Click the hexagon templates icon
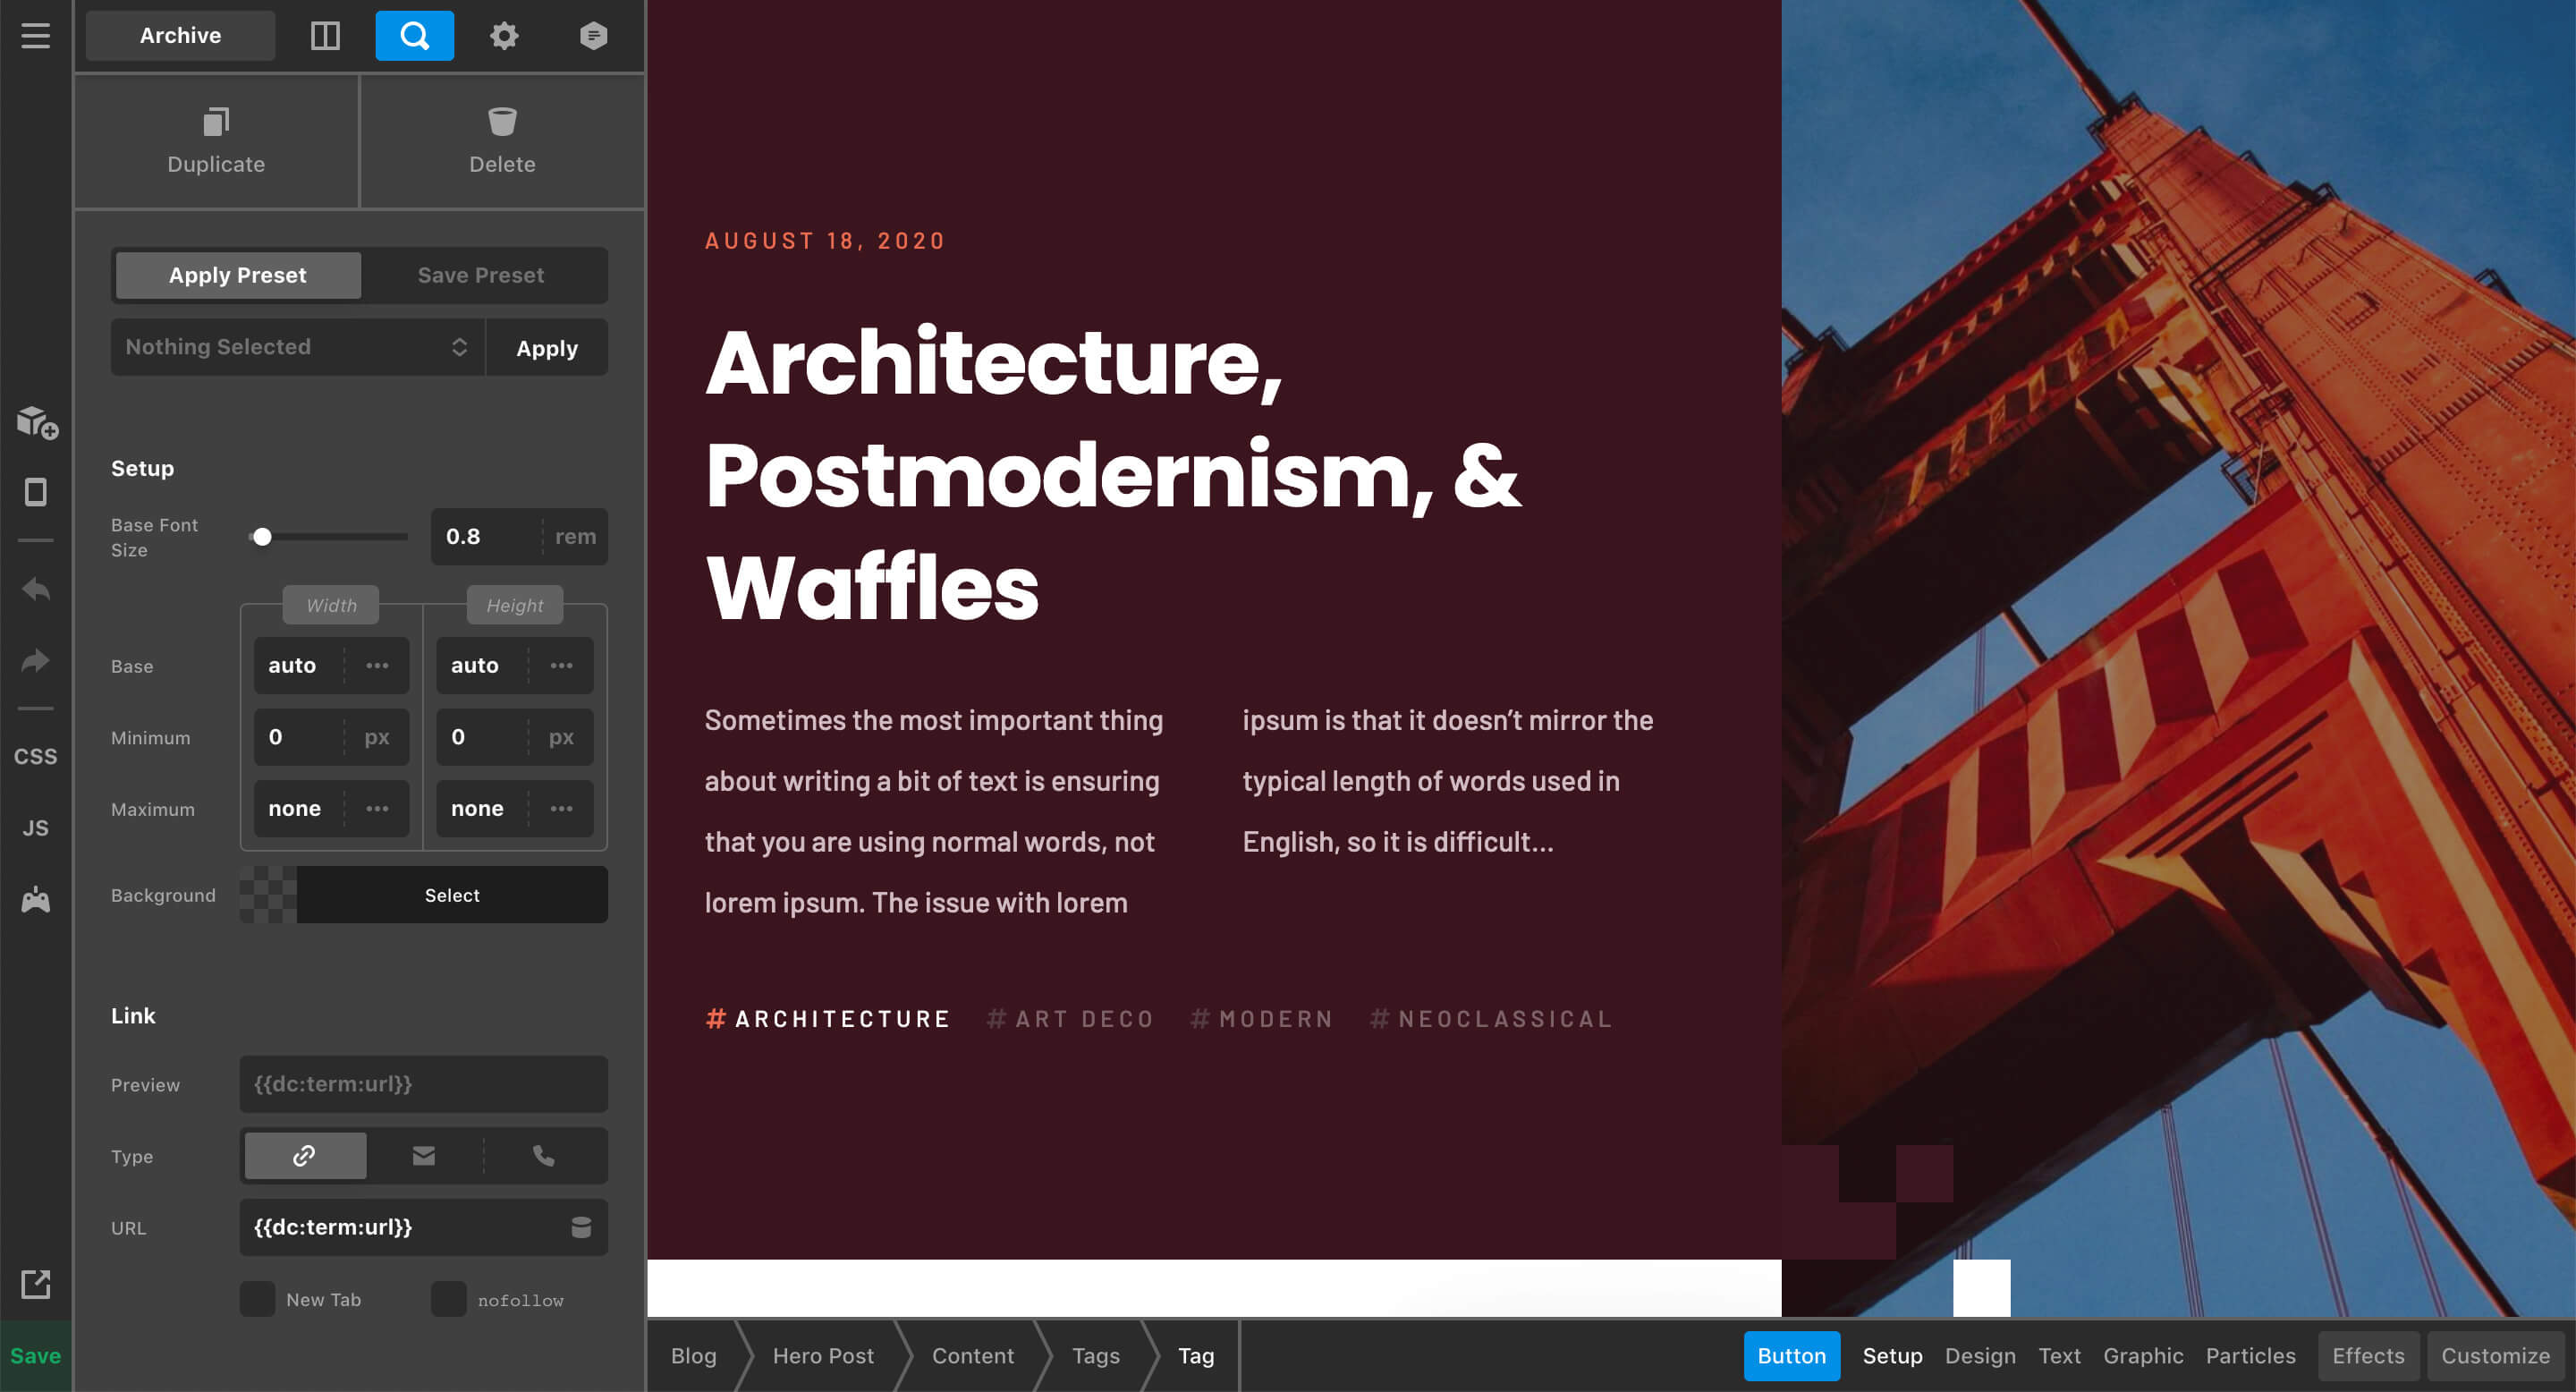The width and height of the screenshot is (2576, 1392). point(593,36)
